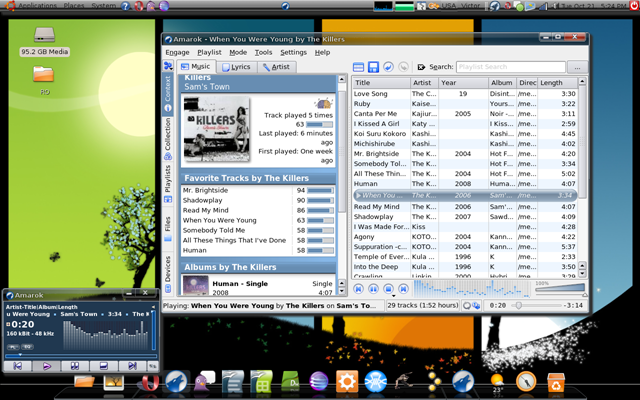Click the sidebar toggle icon above Context

click(x=168, y=66)
